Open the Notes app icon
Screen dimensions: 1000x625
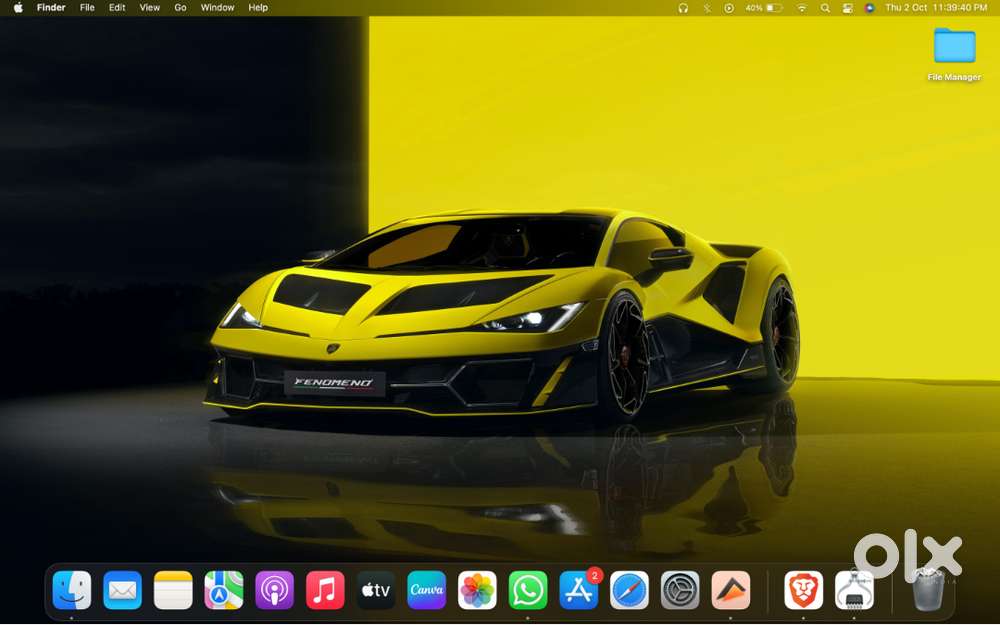[173, 590]
